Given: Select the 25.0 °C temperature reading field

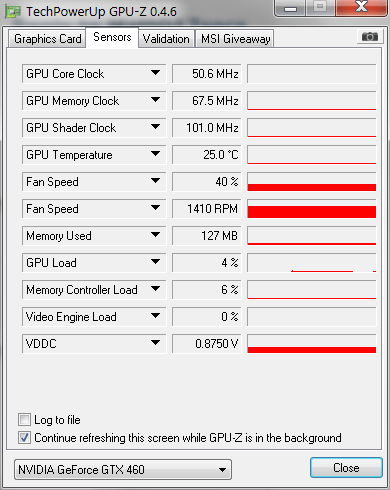Looking at the screenshot, I should 207,155.
